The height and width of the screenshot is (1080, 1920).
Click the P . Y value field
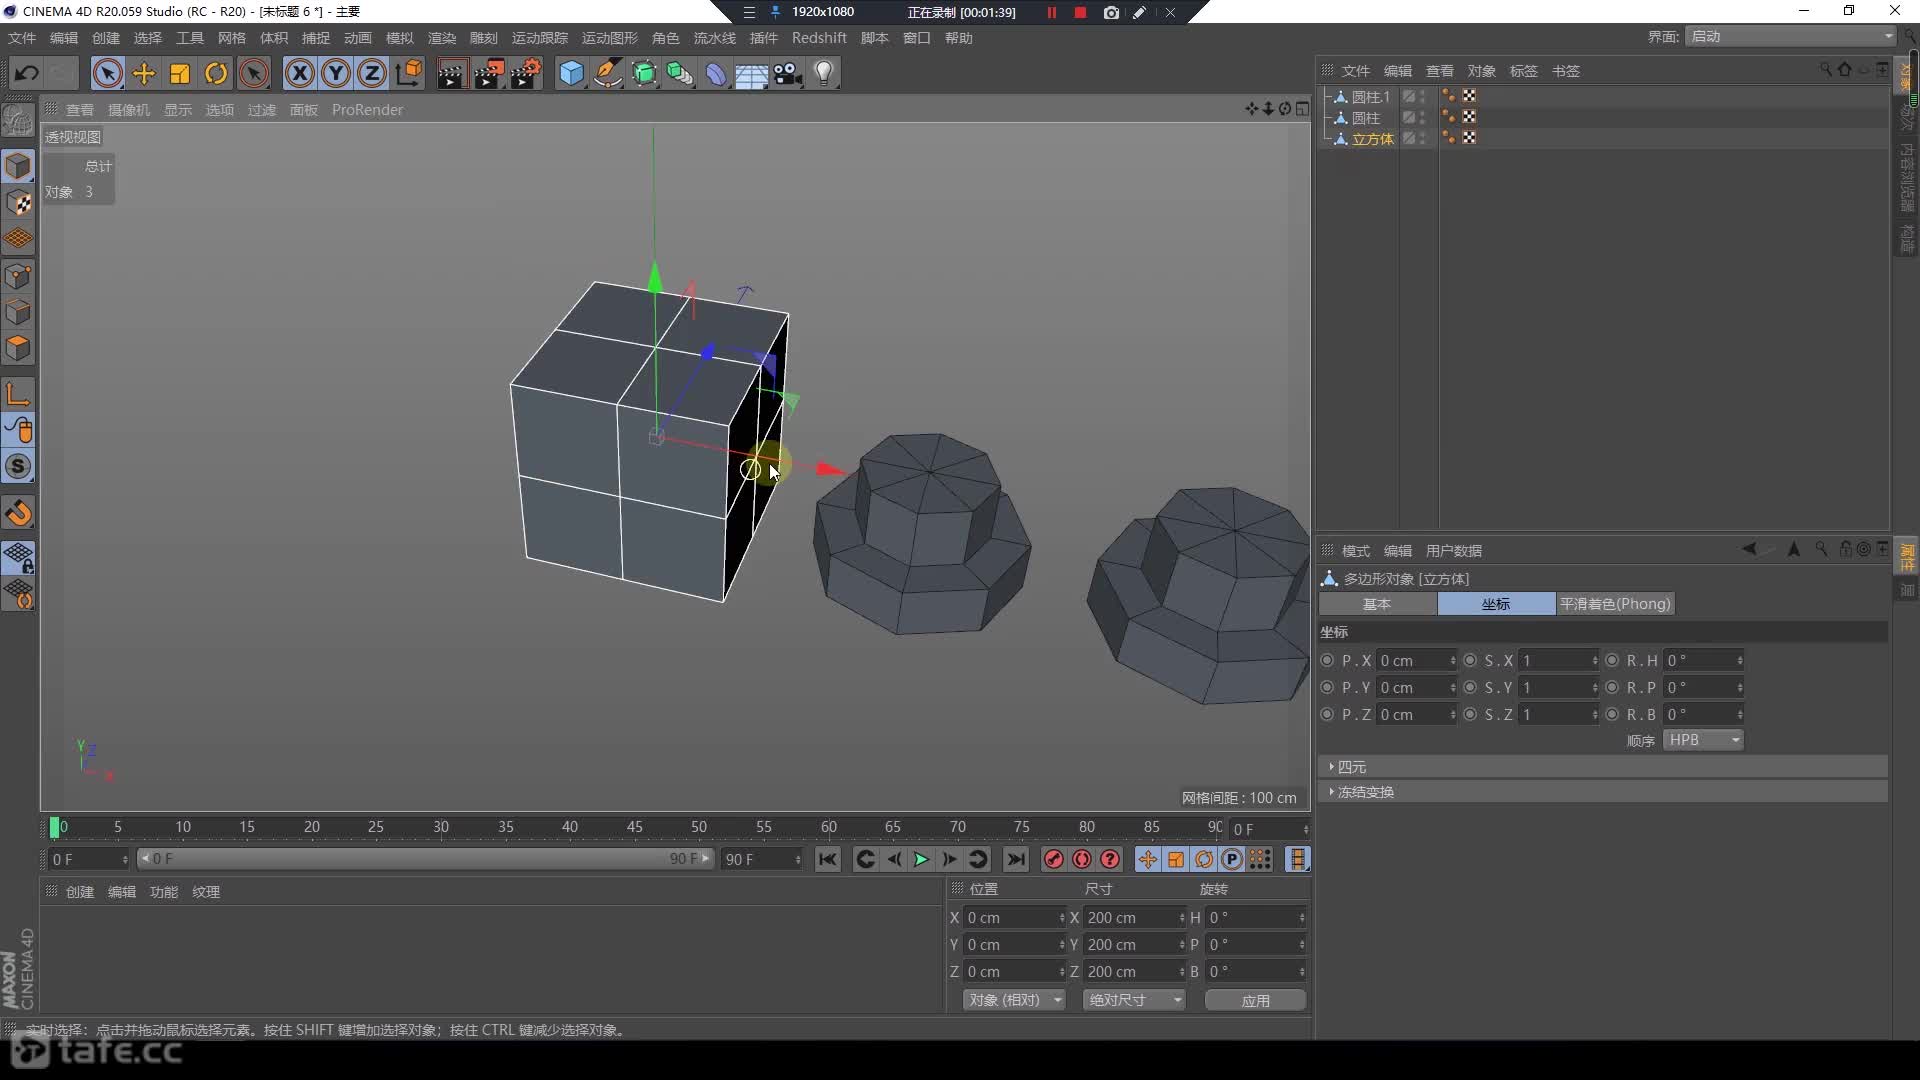pos(1416,687)
